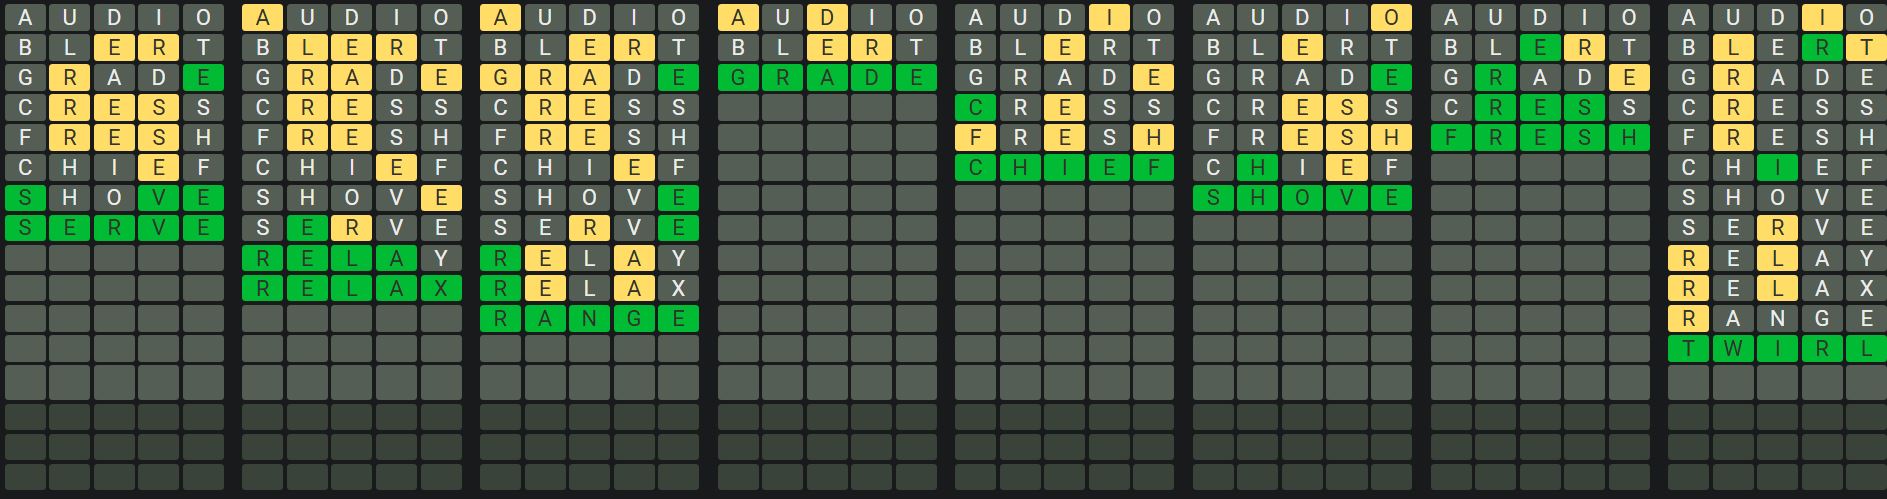
Task: Click gray Y in second board's RELAY row
Action: pyautogui.click(x=441, y=259)
